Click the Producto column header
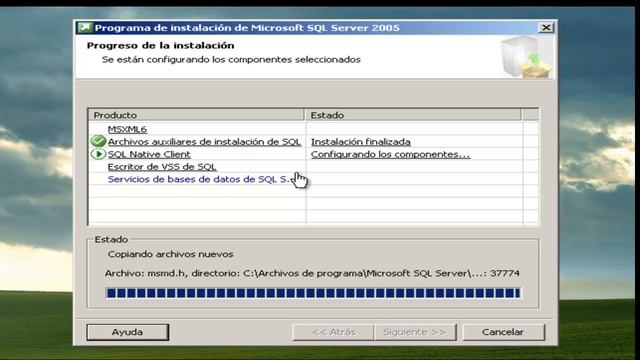Image resolution: width=640 pixels, height=360 pixels. tap(196, 115)
